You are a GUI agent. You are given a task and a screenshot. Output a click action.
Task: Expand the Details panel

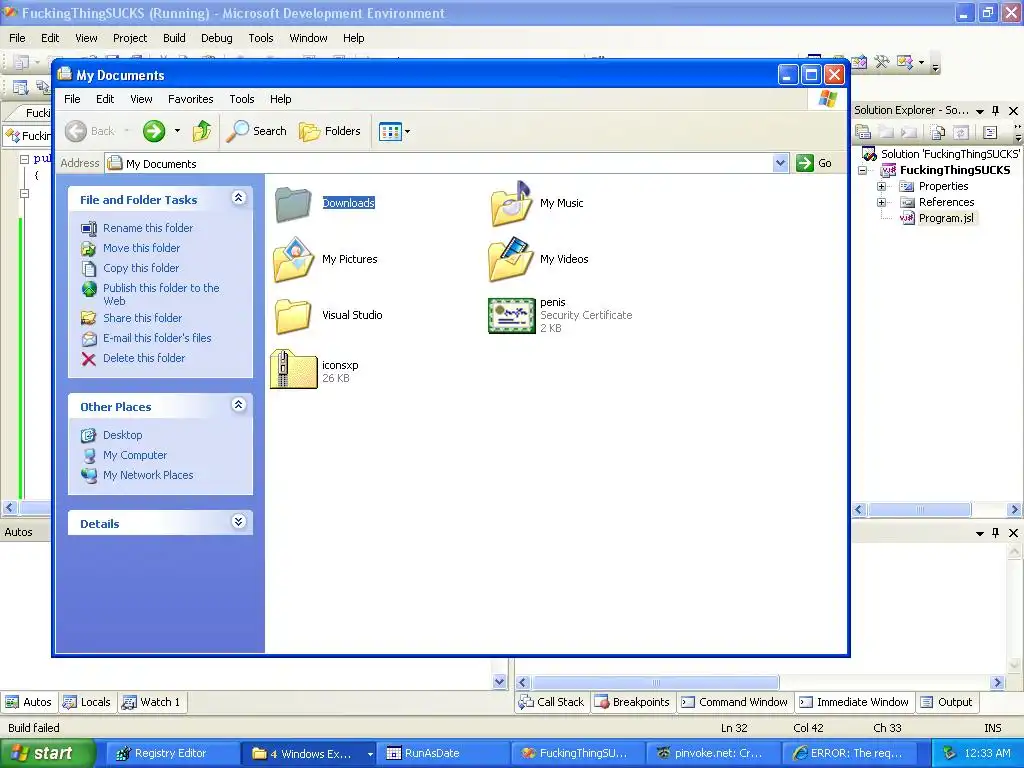point(238,522)
